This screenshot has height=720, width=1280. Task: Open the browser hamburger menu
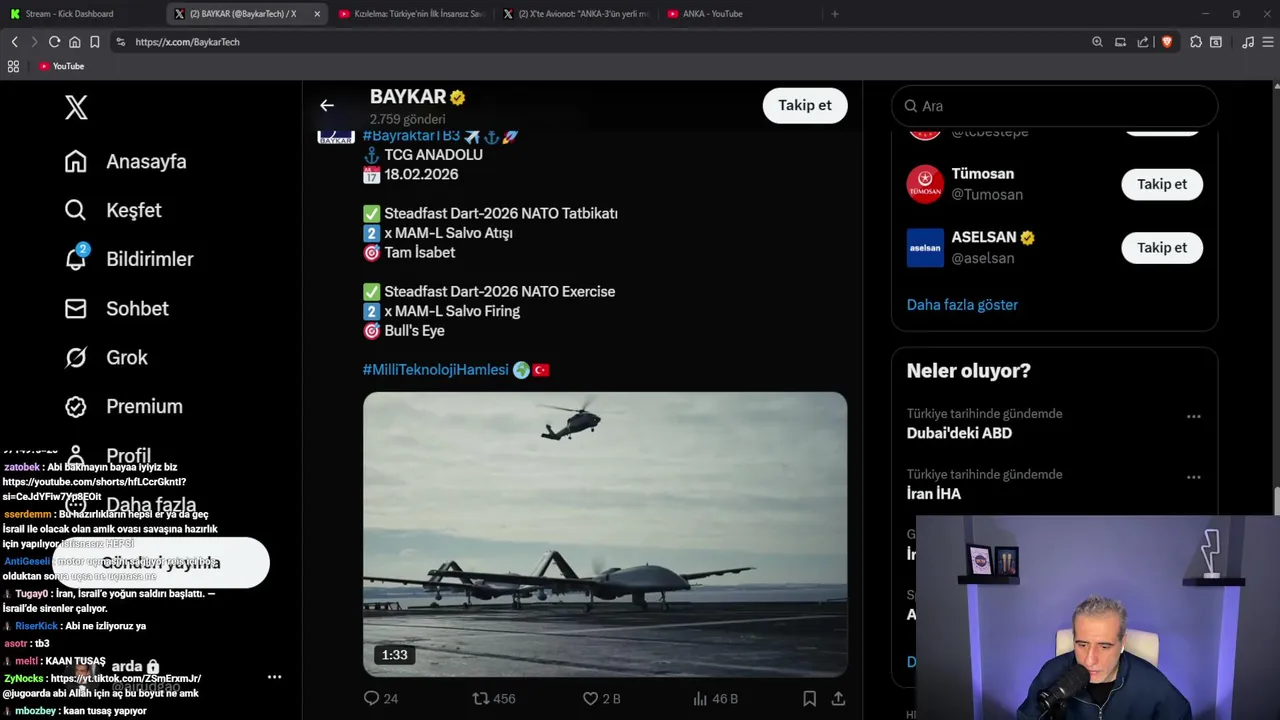pos(1268,42)
